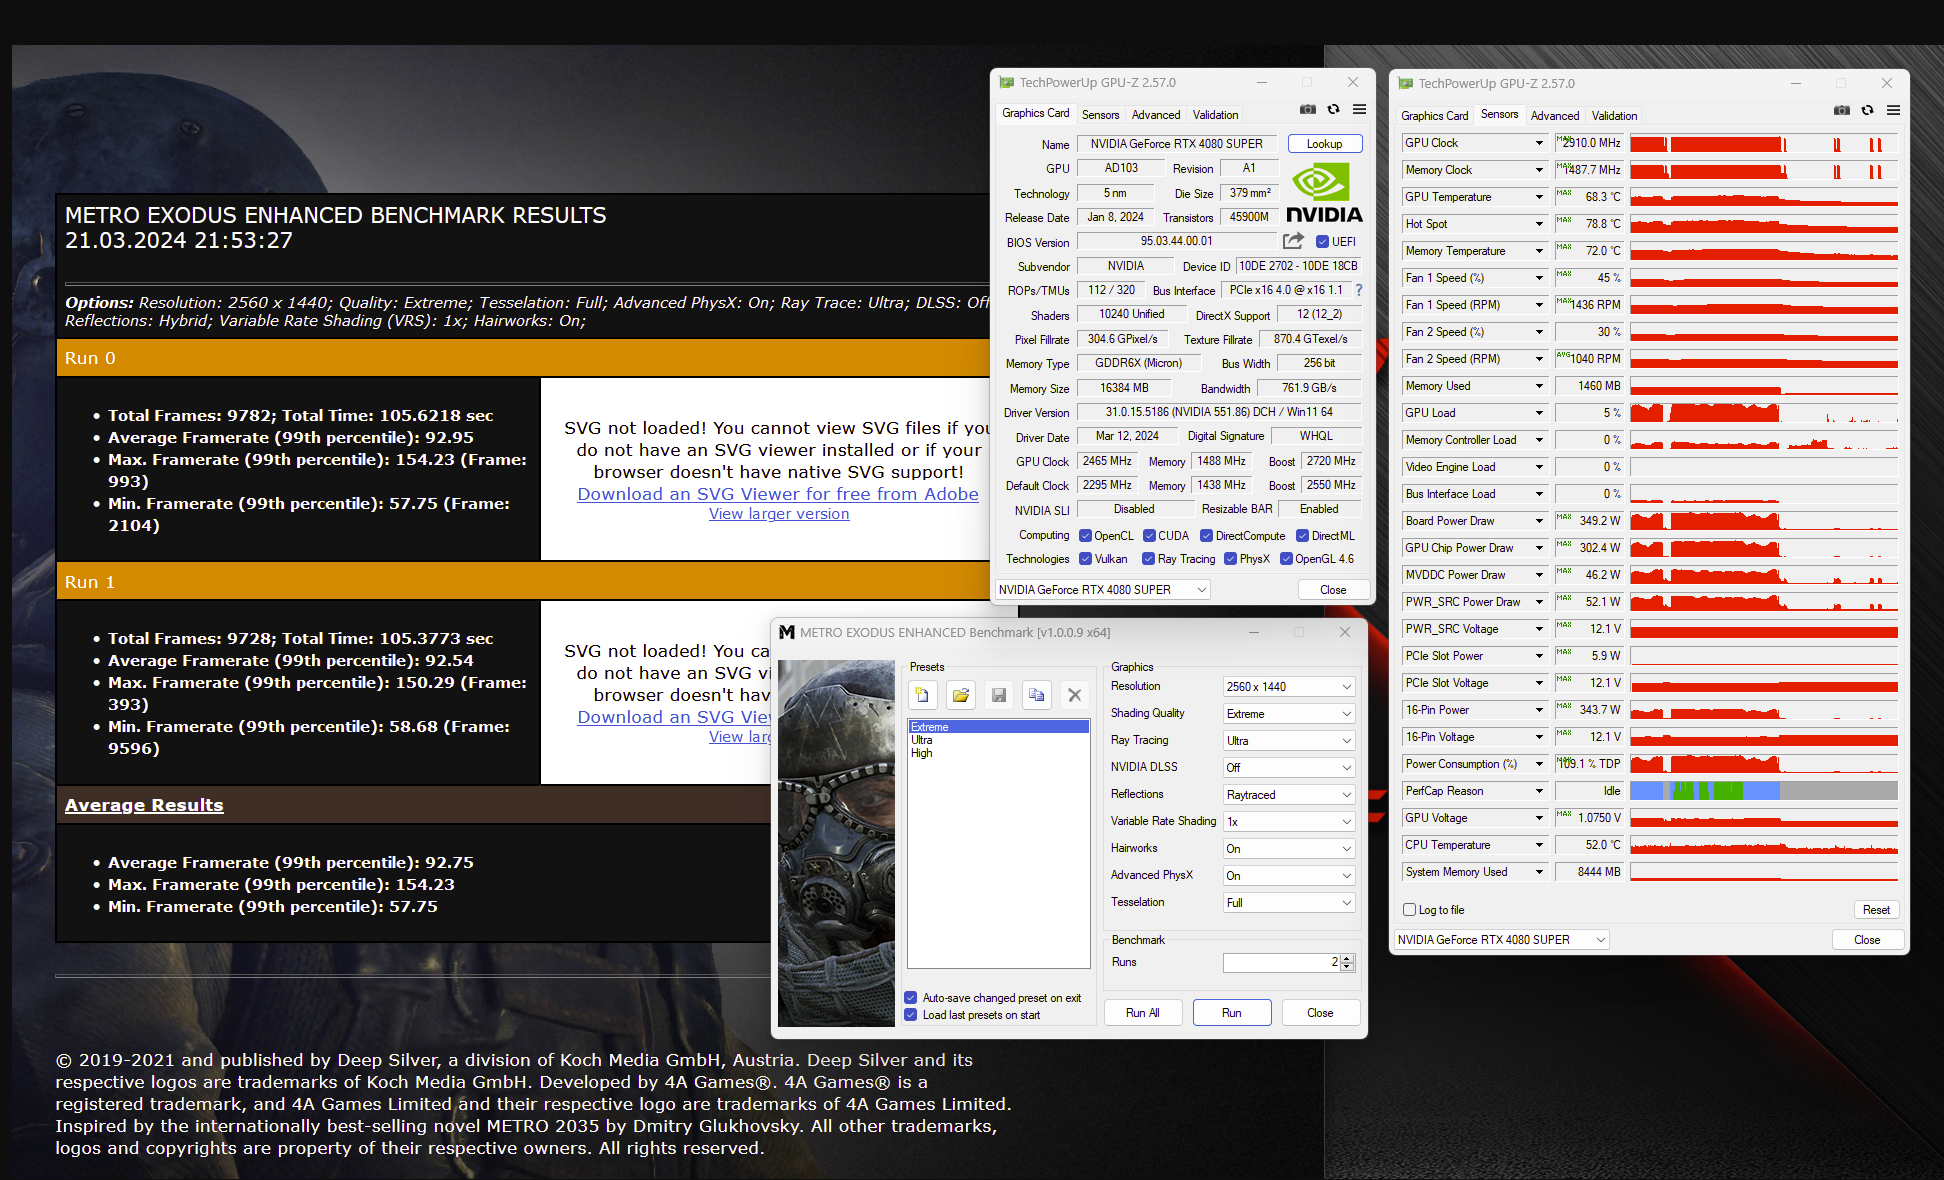The height and width of the screenshot is (1180, 1944).
Task: Open hamburger menu in GPU-Z Sensors window
Action: coord(1893,111)
